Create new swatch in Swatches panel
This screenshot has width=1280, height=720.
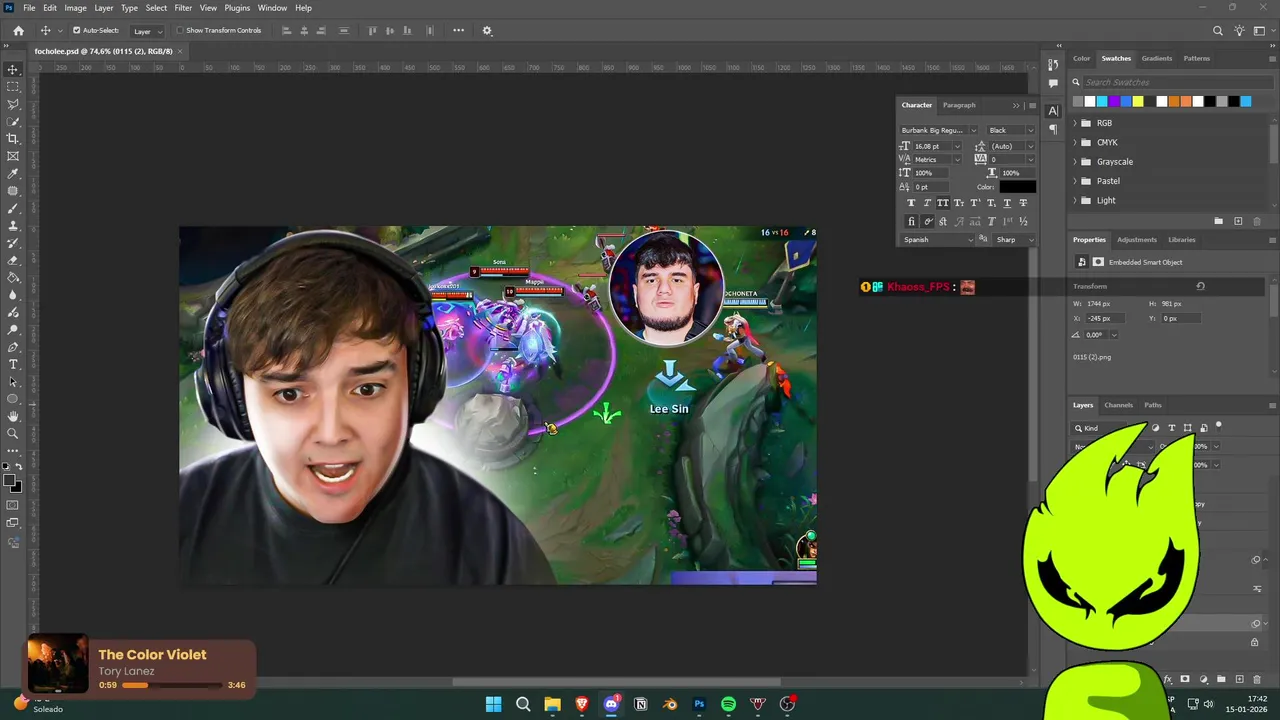pyautogui.click(x=1238, y=221)
